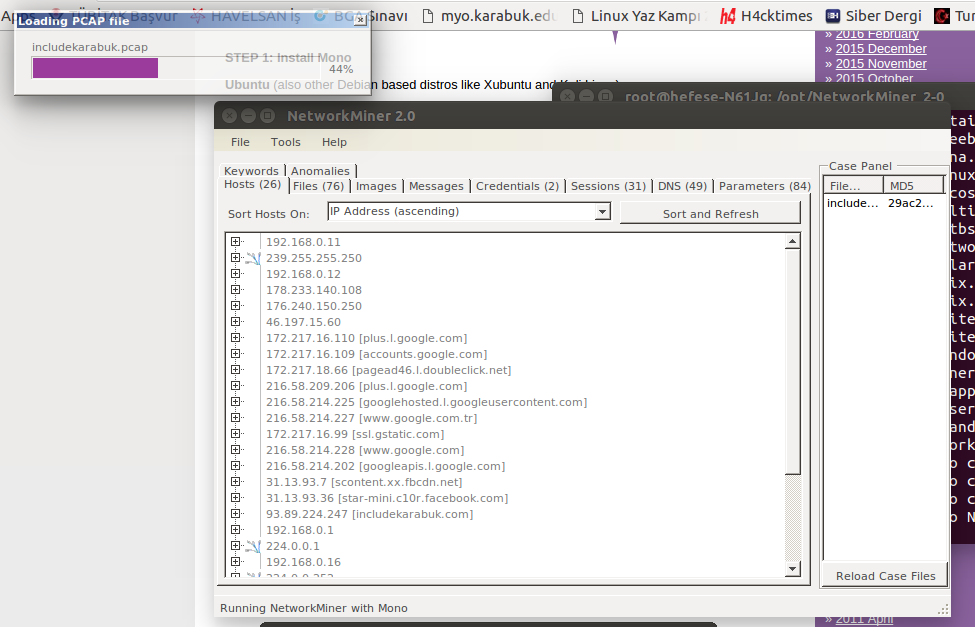This screenshot has height=627, width=975.
Task: Open the 2016 February archive link
Action: click(x=877, y=35)
